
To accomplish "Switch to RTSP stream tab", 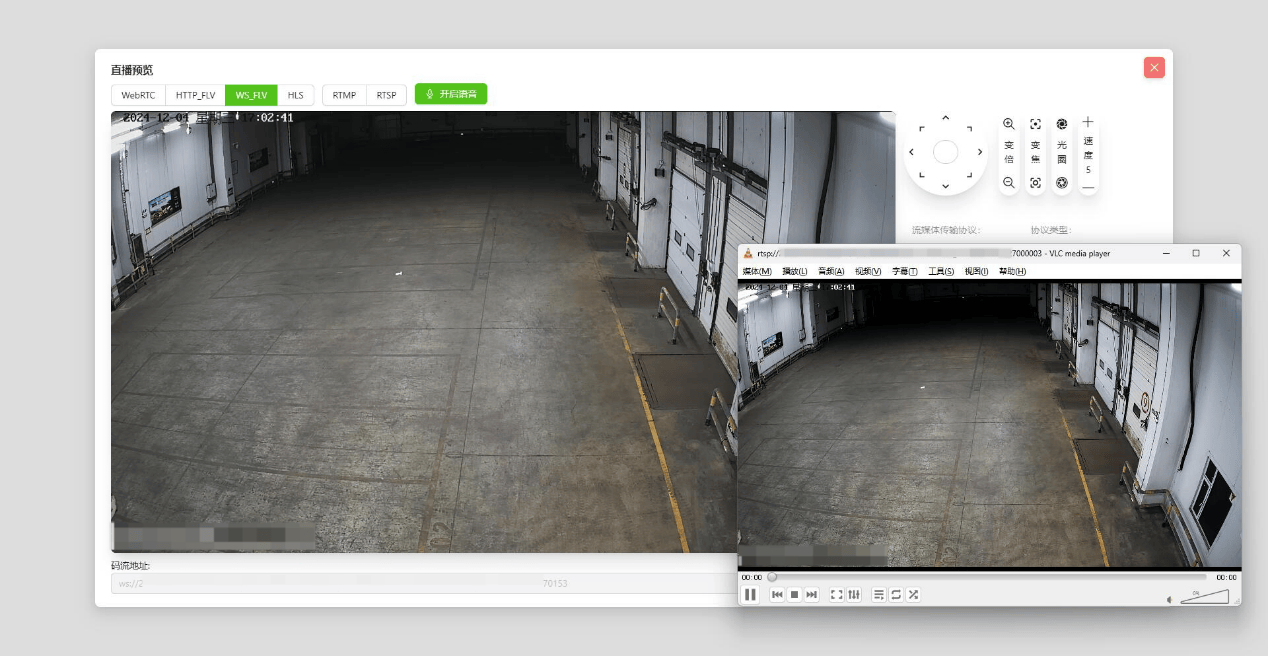I will [386, 95].
